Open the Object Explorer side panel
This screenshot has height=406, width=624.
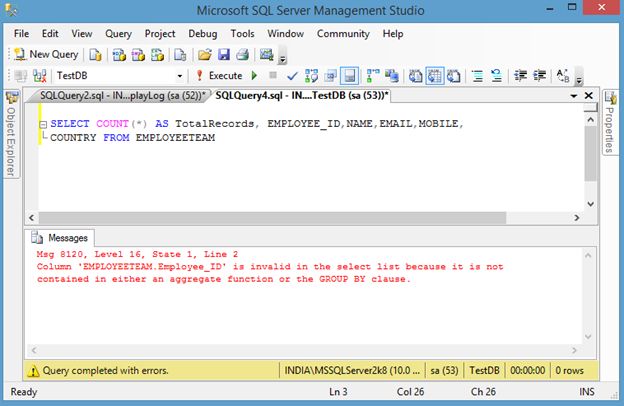point(11,135)
